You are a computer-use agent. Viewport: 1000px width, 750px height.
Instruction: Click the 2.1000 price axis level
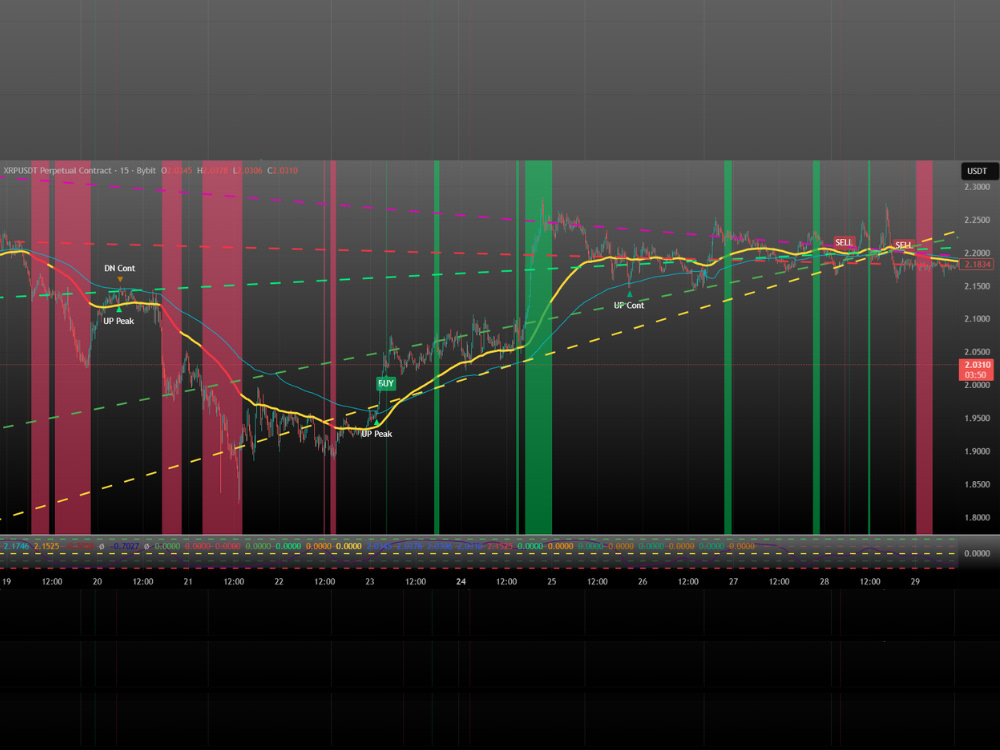click(x=977, y=319)
